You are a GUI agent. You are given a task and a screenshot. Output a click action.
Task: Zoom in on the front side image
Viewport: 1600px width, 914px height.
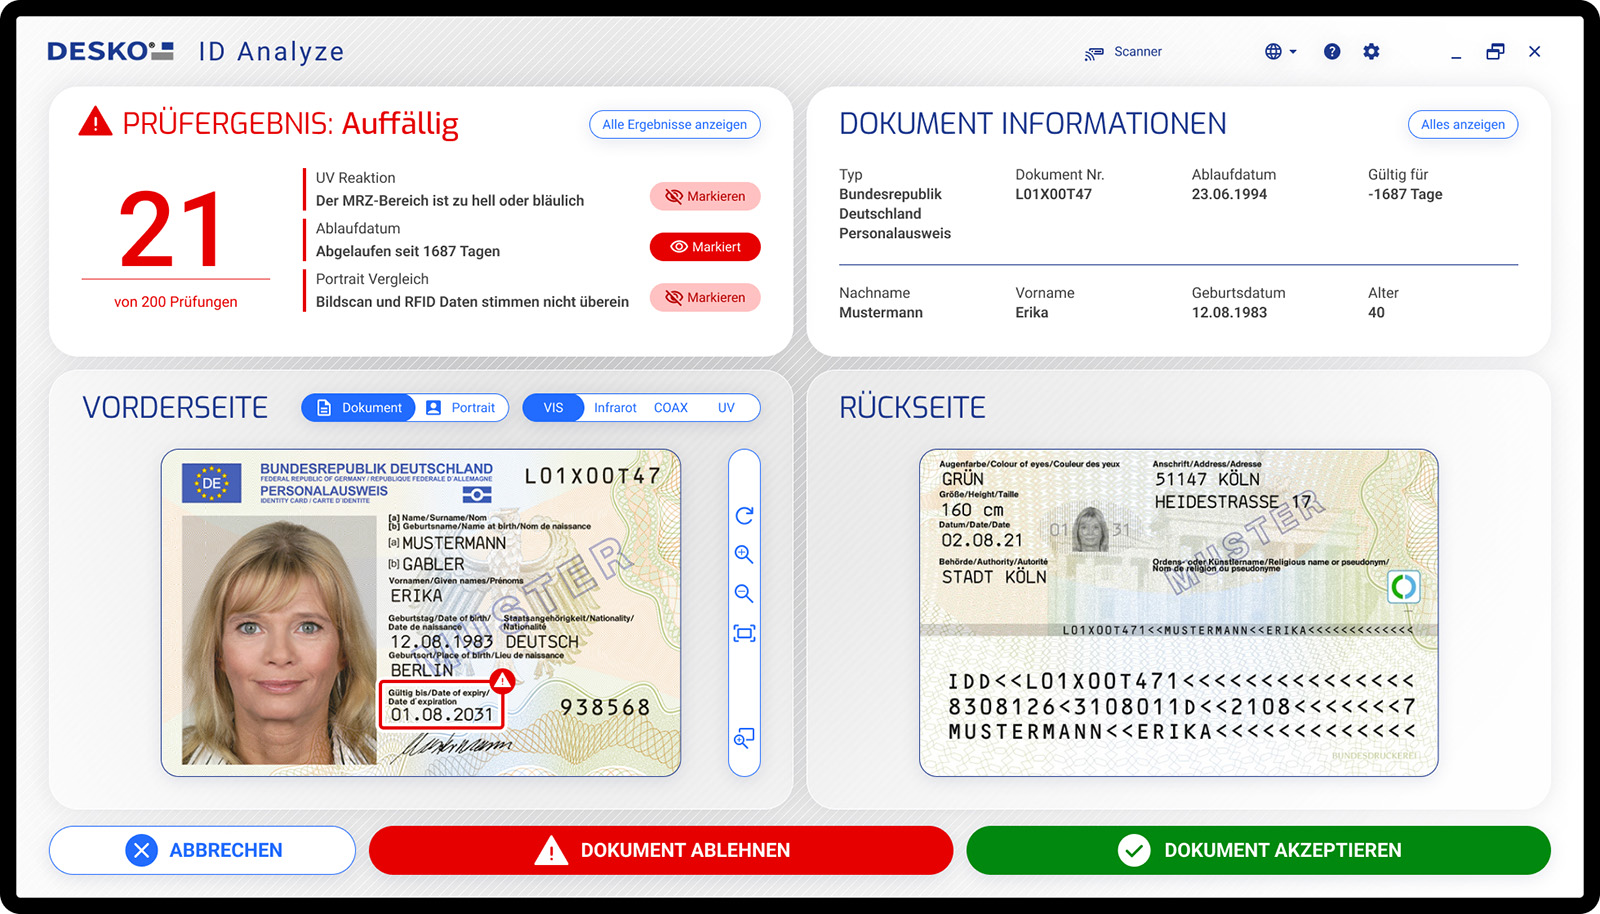[744, 555]
